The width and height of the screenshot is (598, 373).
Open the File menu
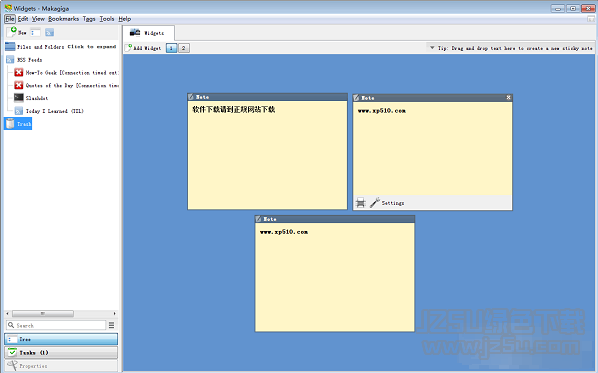(10, 19)
